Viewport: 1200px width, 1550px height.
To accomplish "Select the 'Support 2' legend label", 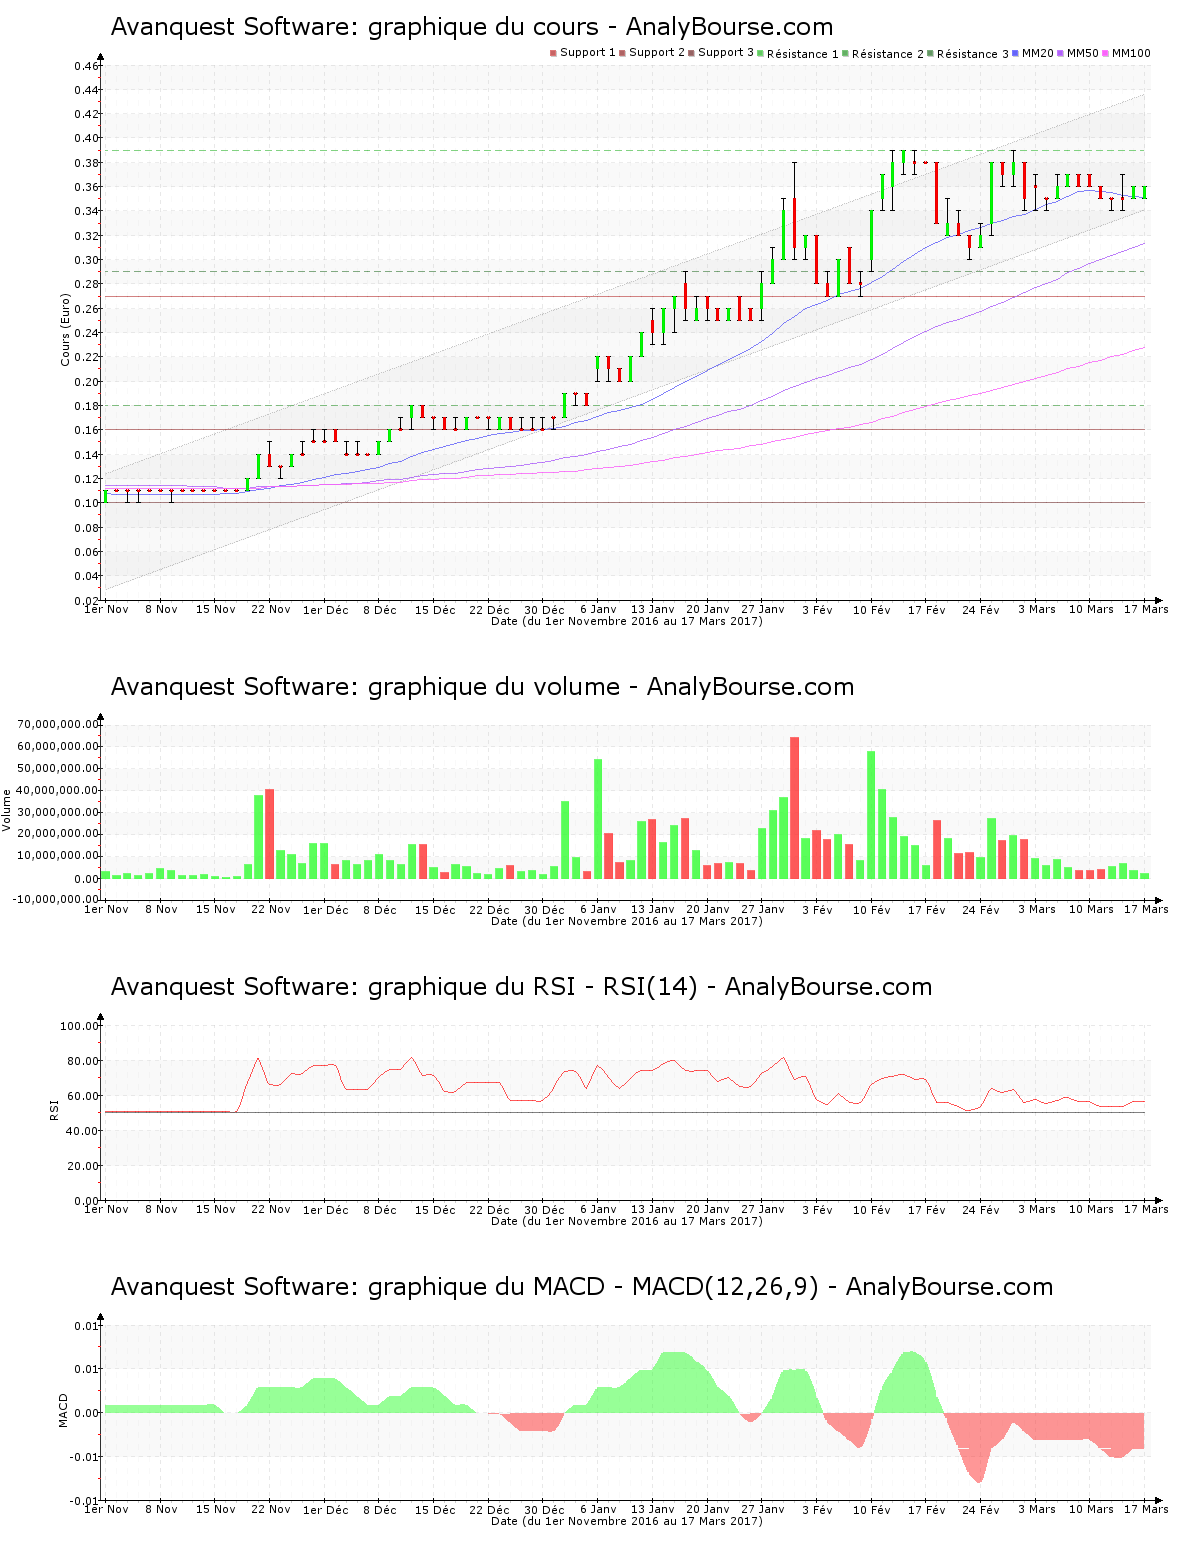I will 657,53.
